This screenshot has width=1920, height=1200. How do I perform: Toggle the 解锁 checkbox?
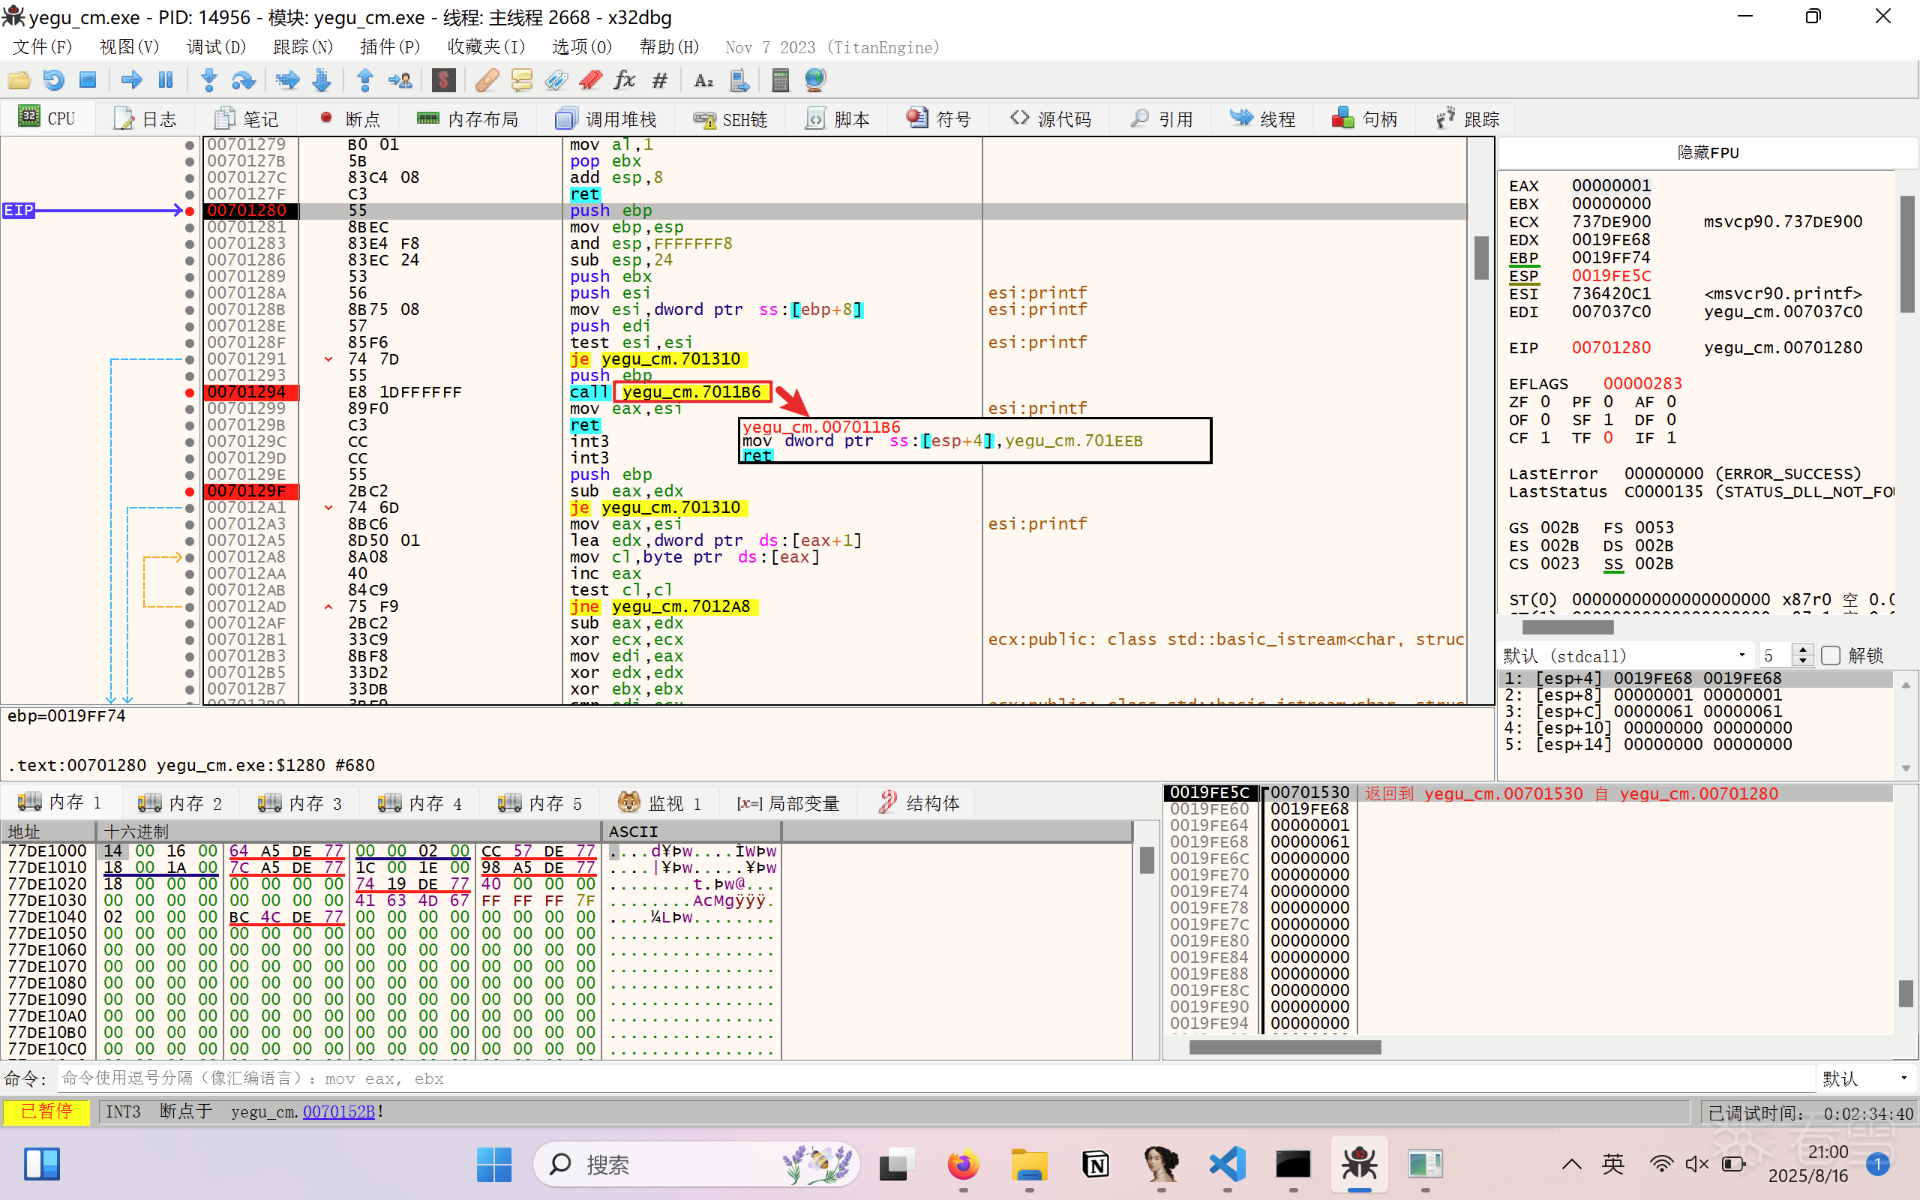(x=1831, y=655)
